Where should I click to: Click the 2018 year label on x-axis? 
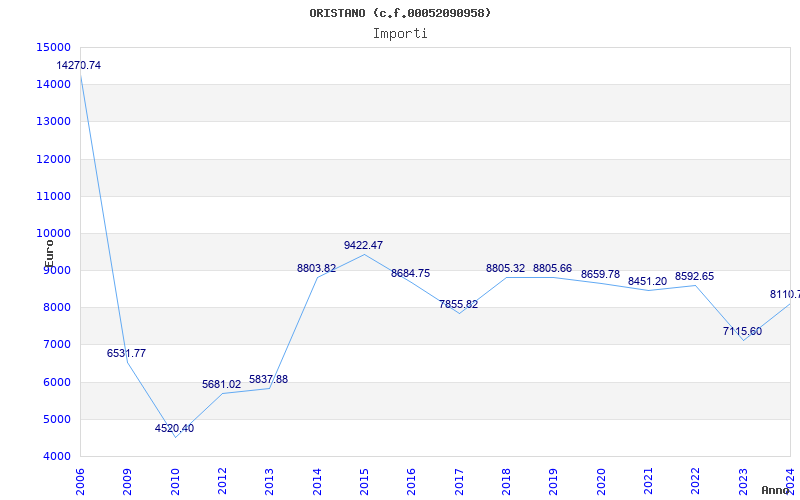click(x=506, y=481)
